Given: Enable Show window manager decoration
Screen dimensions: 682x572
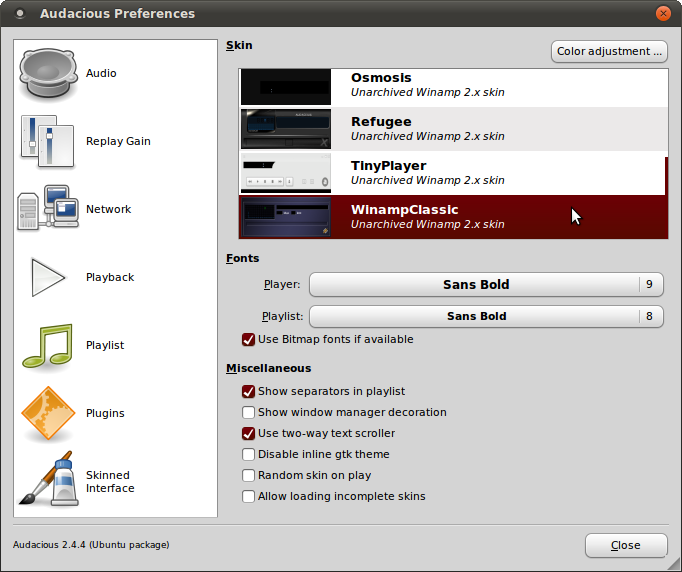Looking at the screenshot, I should [x=248, y=412].
